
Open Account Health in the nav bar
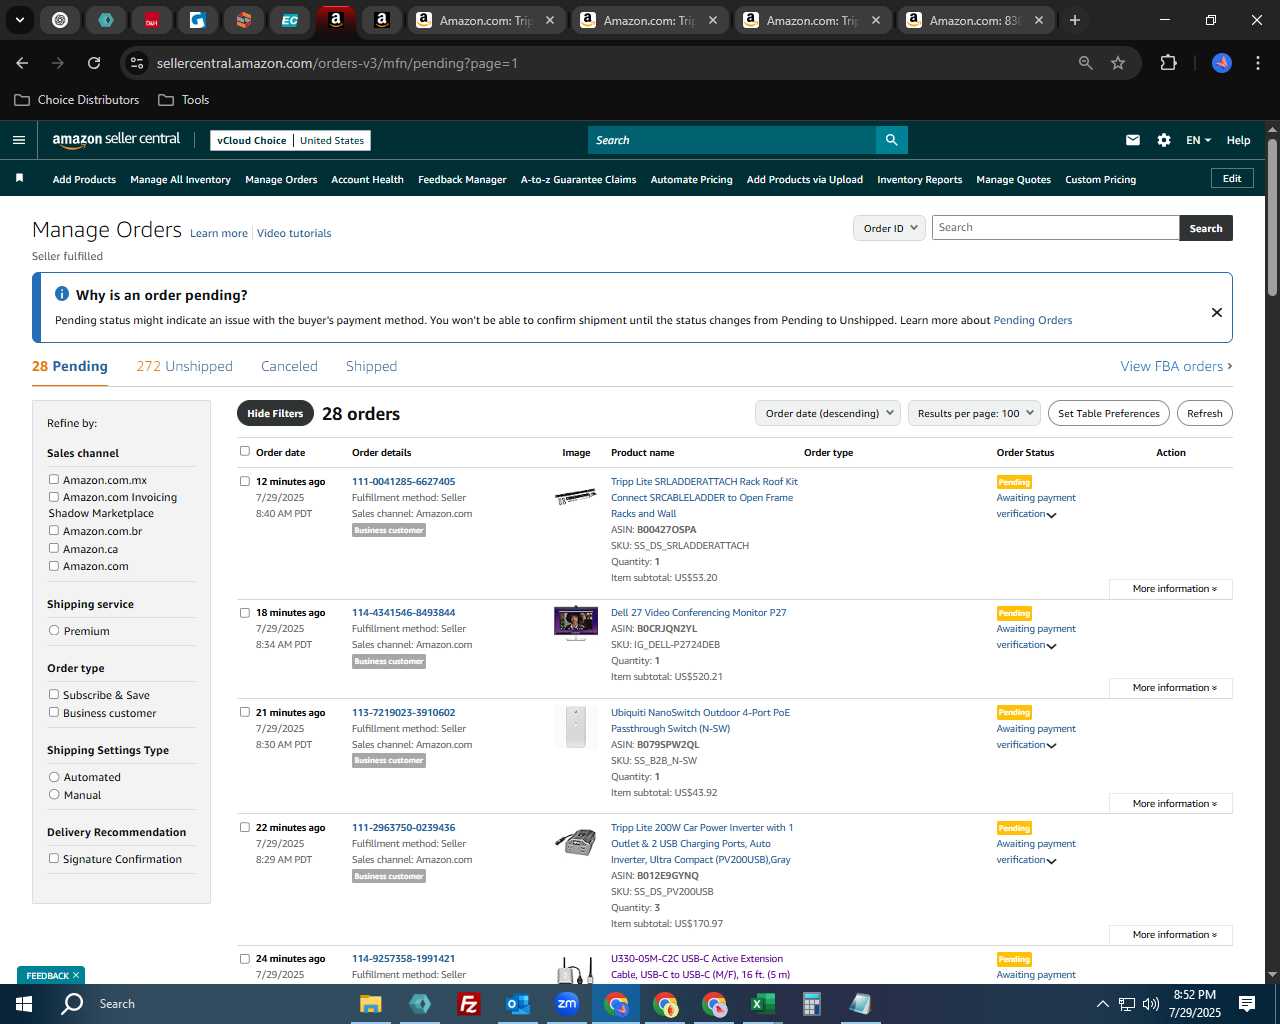[367, 179]
